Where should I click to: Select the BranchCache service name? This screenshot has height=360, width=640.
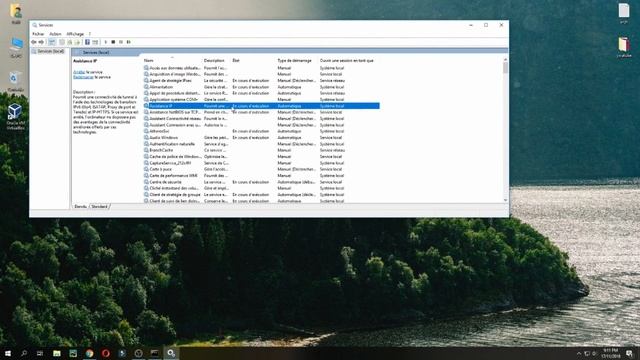[x=161, y=150]
